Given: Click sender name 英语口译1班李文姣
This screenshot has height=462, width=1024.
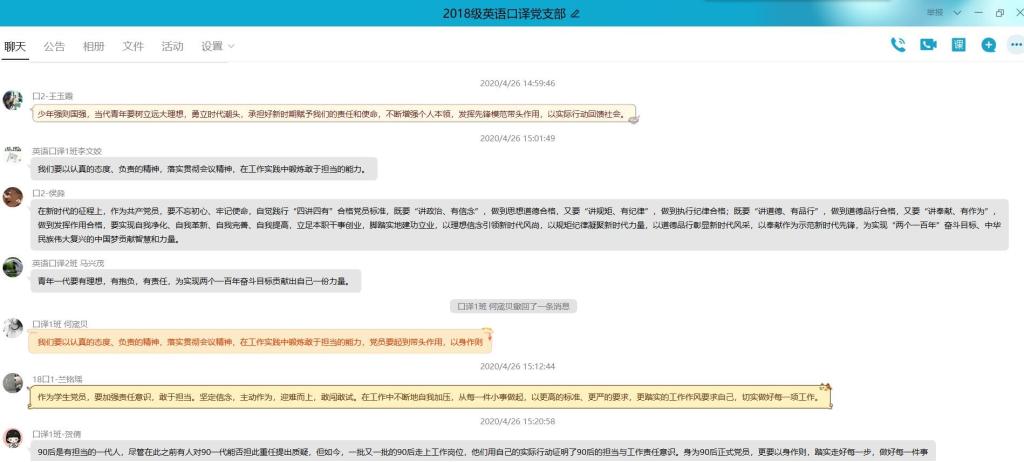Looking at the screenshot, I should pyautogui.click(x=67, y=151).
